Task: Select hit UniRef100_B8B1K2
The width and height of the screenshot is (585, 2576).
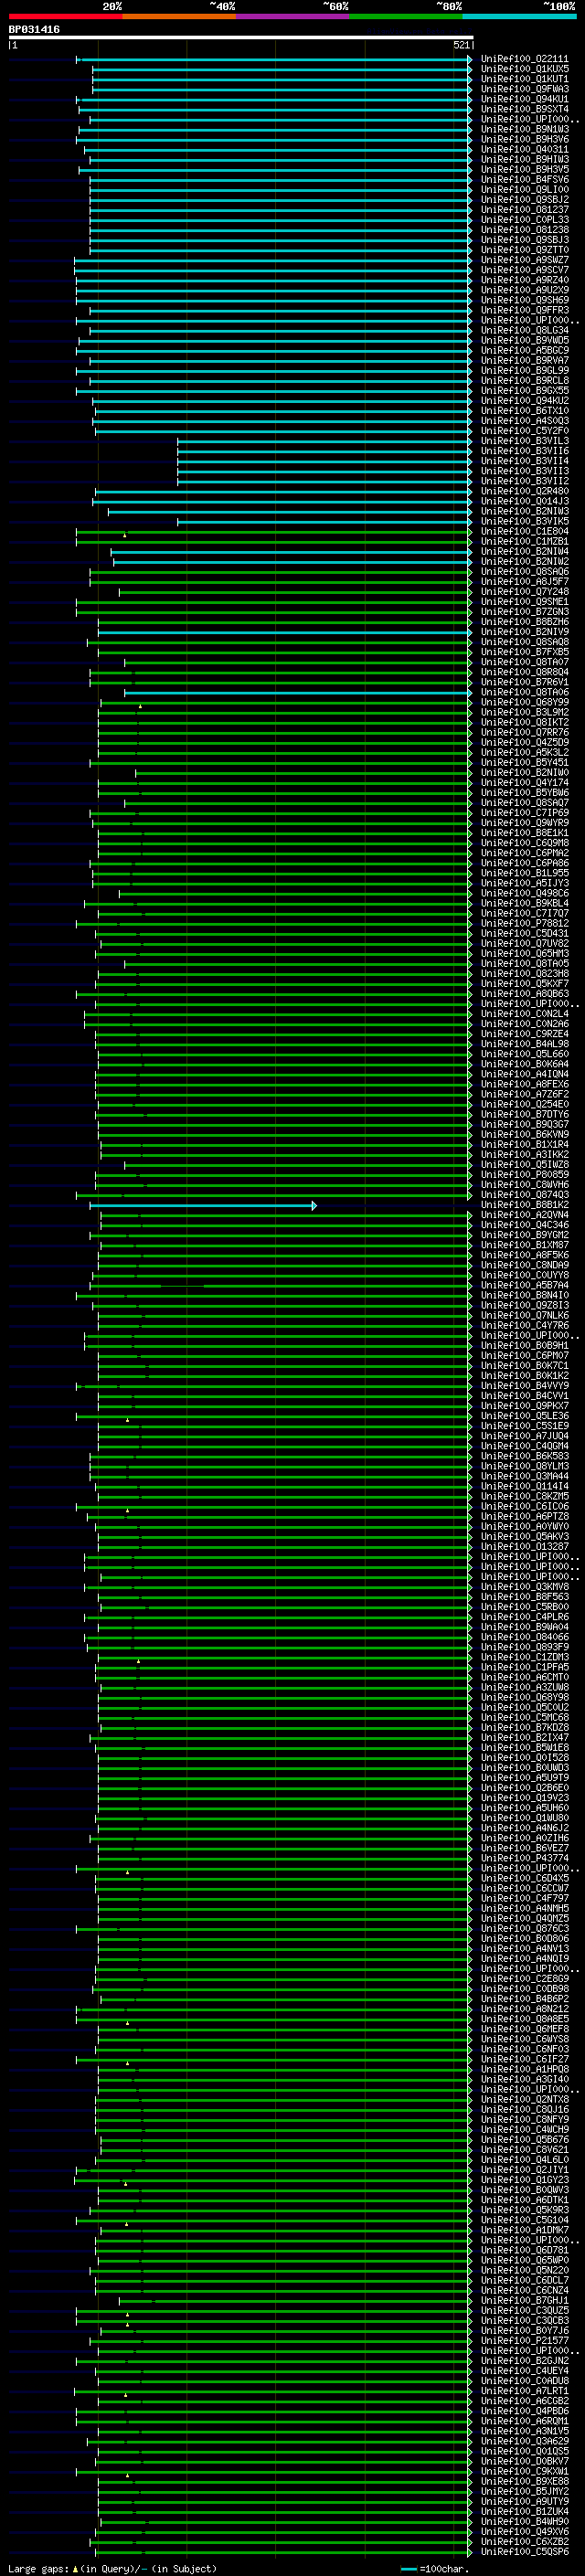Action: point(524,1205)
